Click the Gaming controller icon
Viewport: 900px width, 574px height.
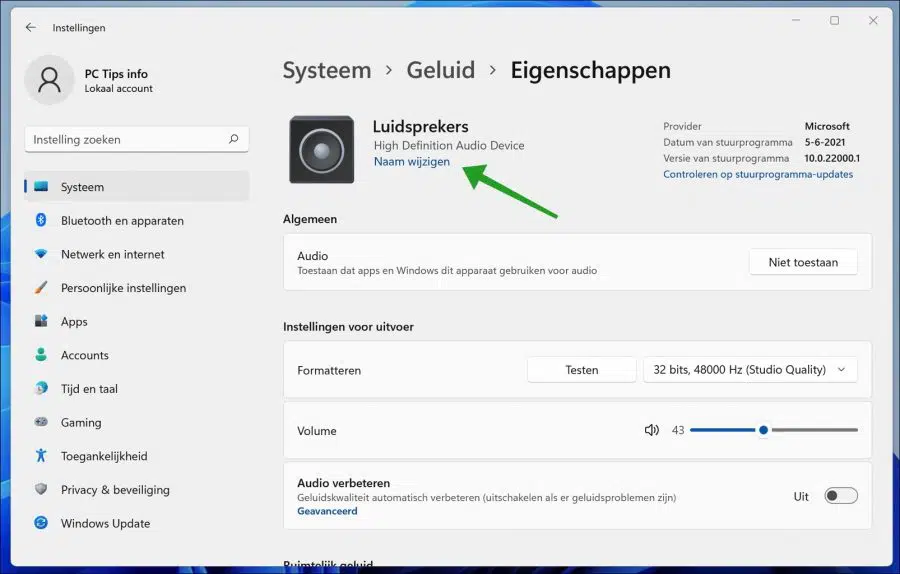pyautogui.click(x=41, y=422)
